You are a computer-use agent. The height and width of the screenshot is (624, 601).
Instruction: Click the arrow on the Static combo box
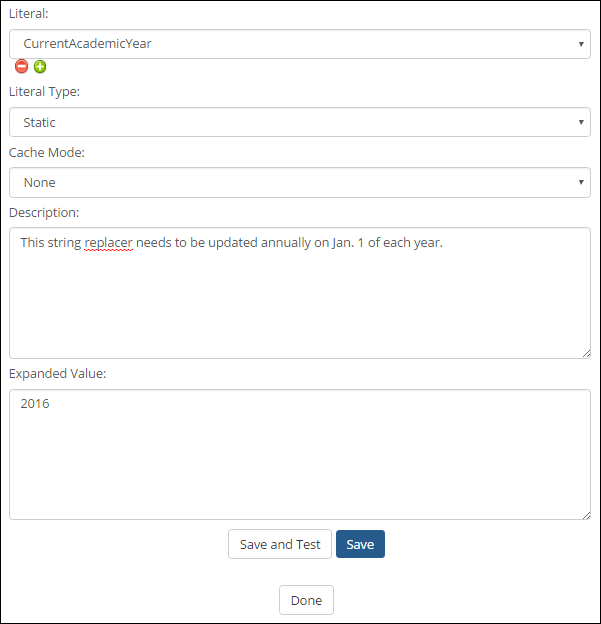(581, 122)
